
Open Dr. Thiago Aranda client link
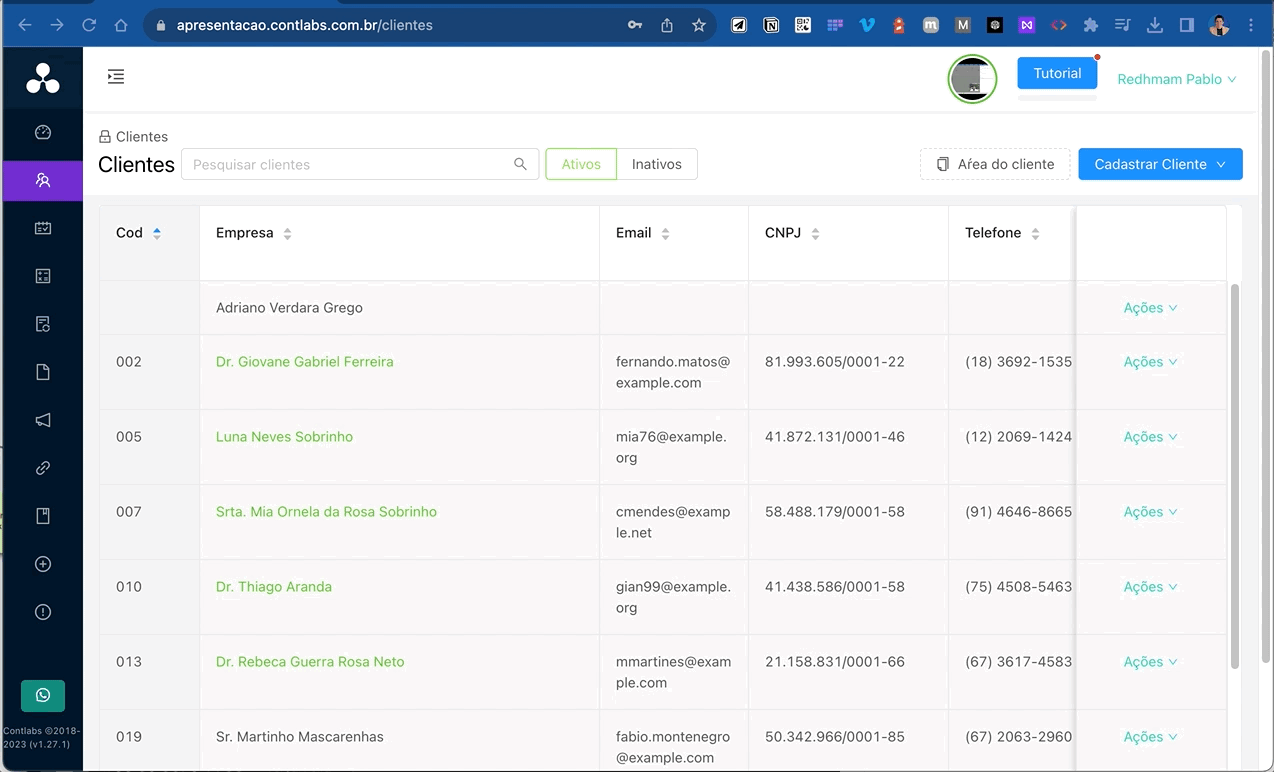click(274, 587)
